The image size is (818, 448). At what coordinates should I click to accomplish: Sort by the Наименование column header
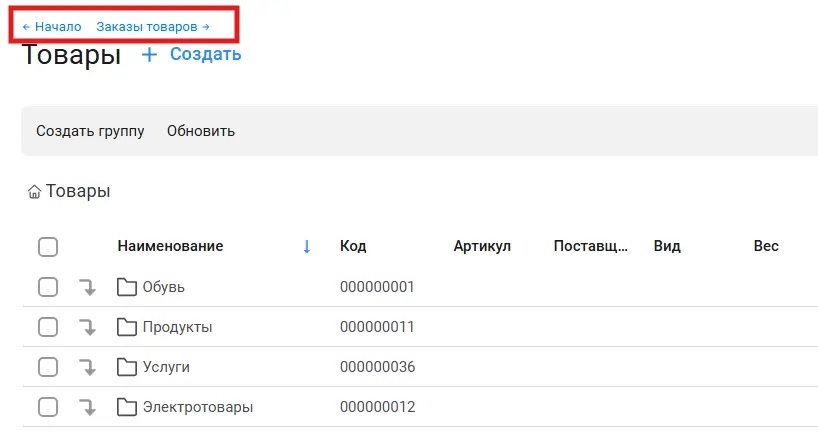171,246
